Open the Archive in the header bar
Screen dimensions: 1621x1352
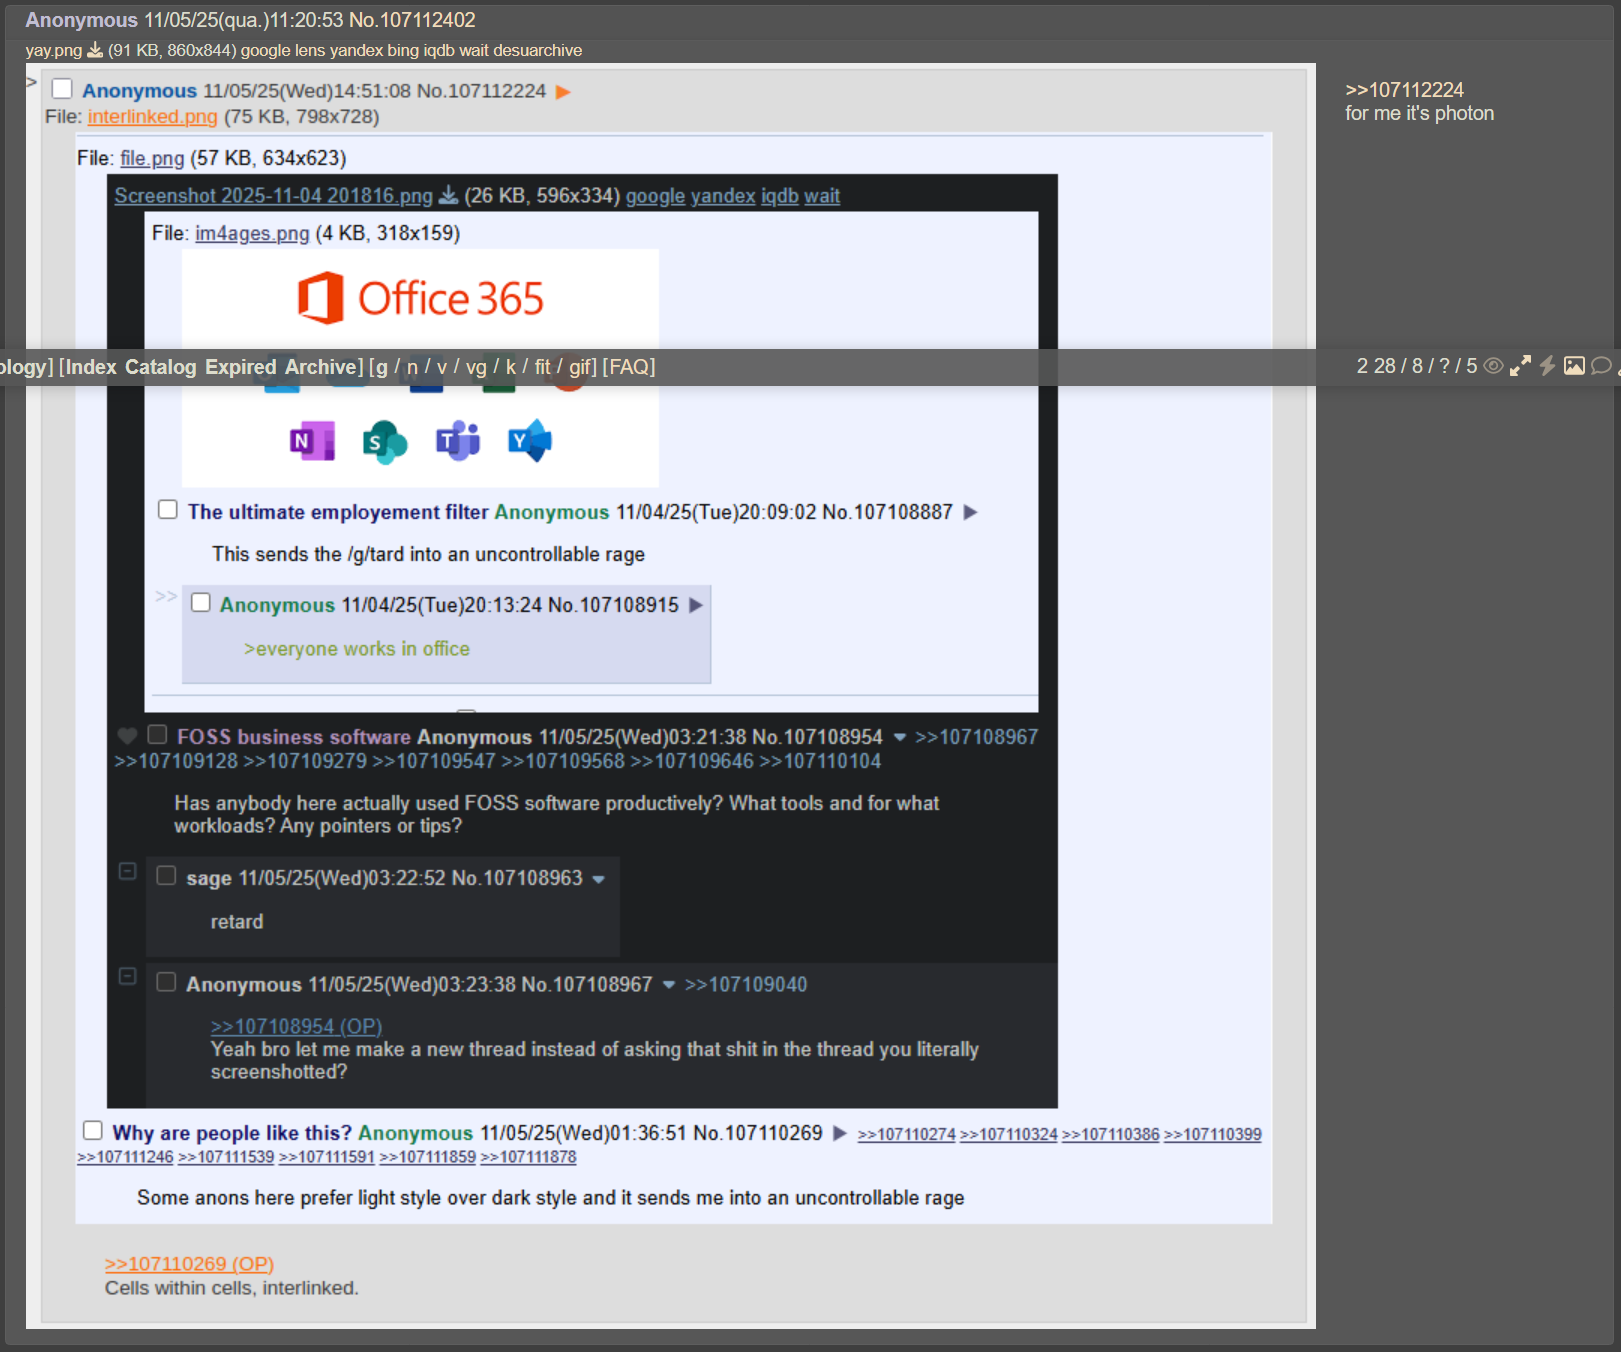click(x=320, y=367)
